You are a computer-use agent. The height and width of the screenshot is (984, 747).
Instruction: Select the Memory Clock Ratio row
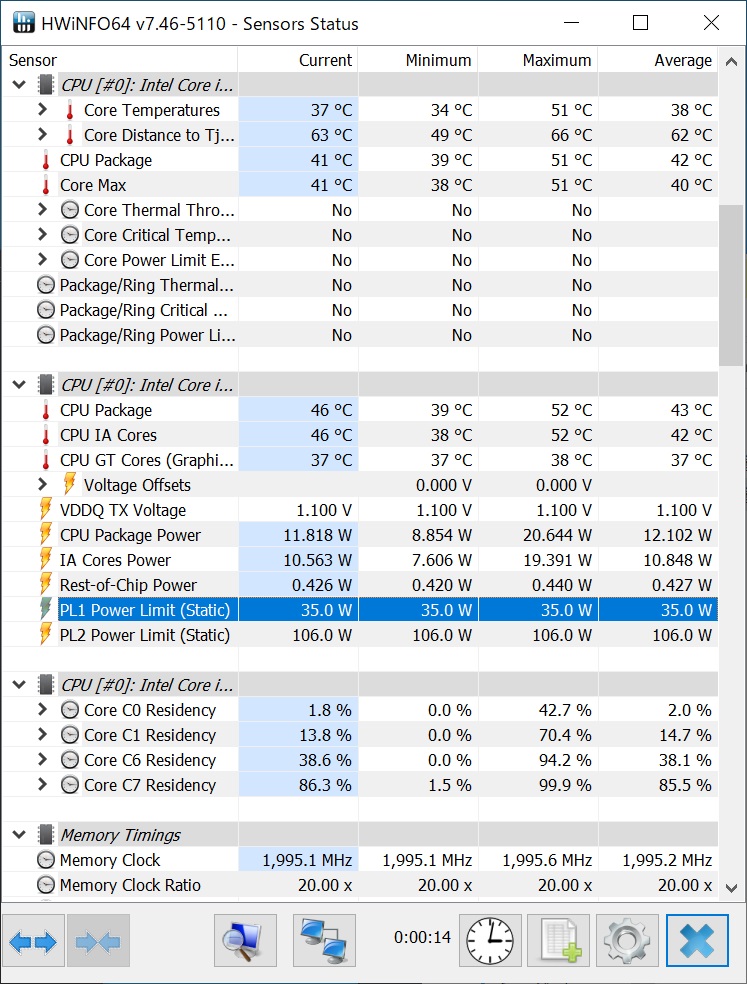130,885
